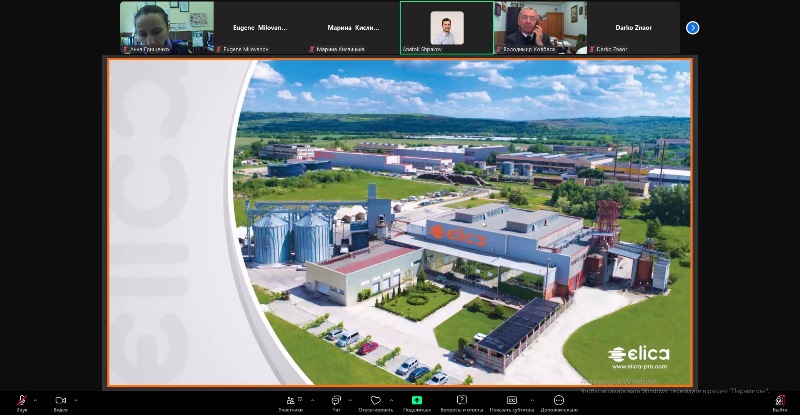Screen dimensions: 800x415
Task: Expand the caret beside Показать субтитры
Action: click(x=532, y=401)
